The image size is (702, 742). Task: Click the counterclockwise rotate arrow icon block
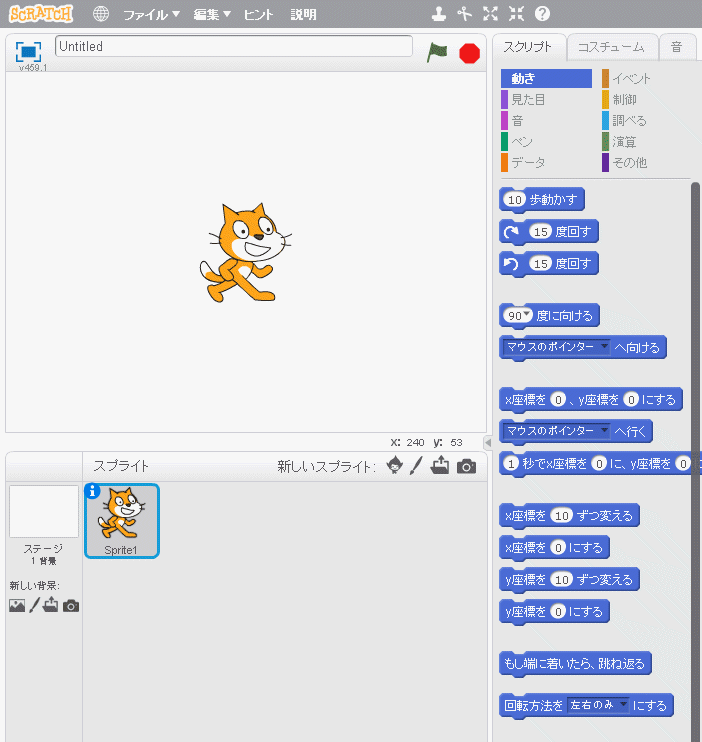[x=511, y=264]
